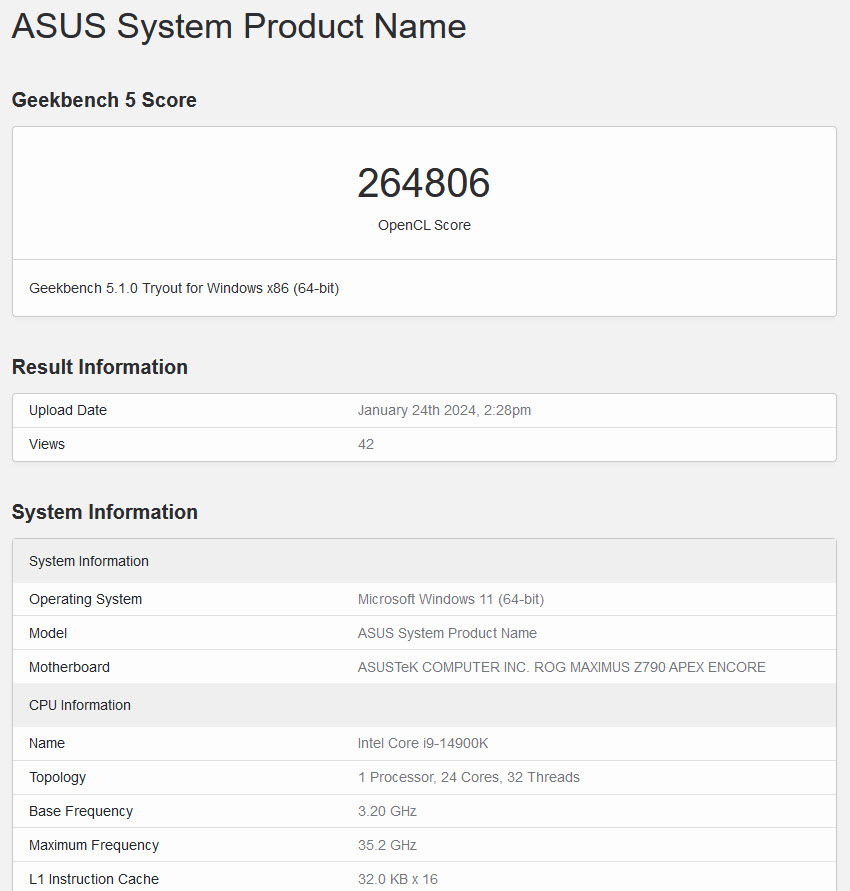Click the January 24th 2024 upload timestamp
Image resolution: width=850 pixels, height=891 pixels.
[x=444, y=410]
